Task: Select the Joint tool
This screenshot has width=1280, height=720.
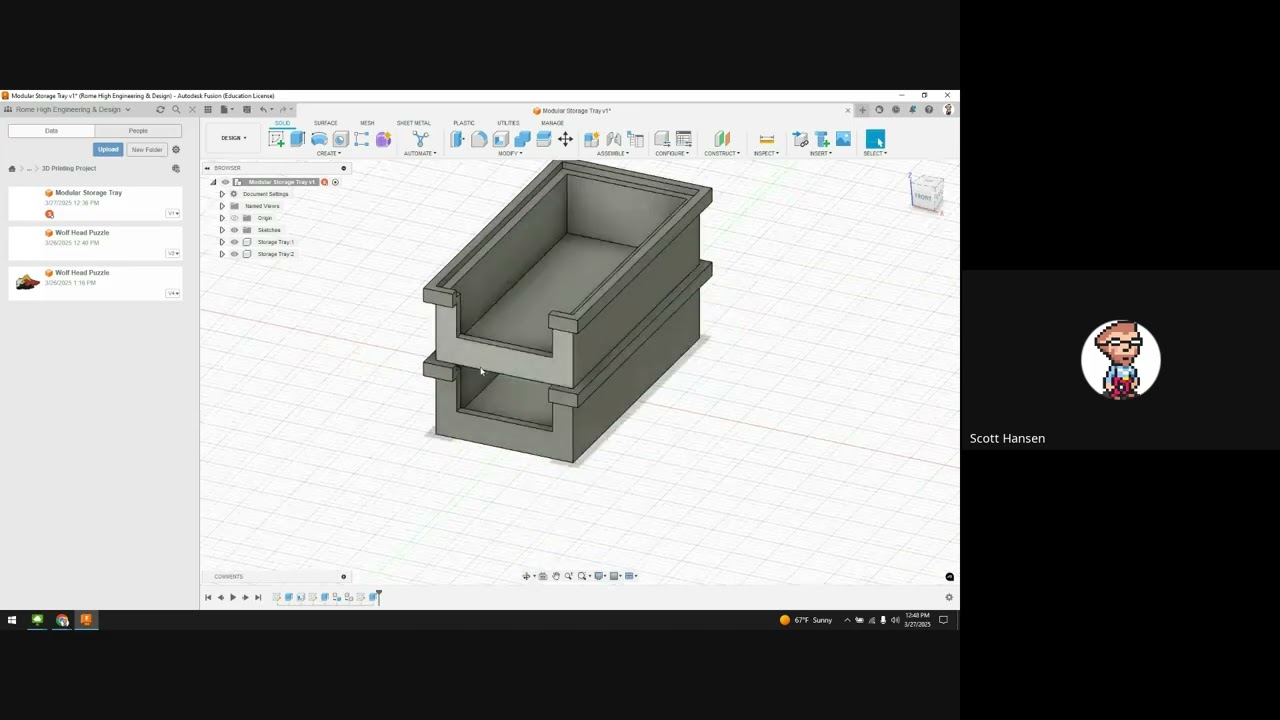Action: pyautogui.click(x=614, y=139)
